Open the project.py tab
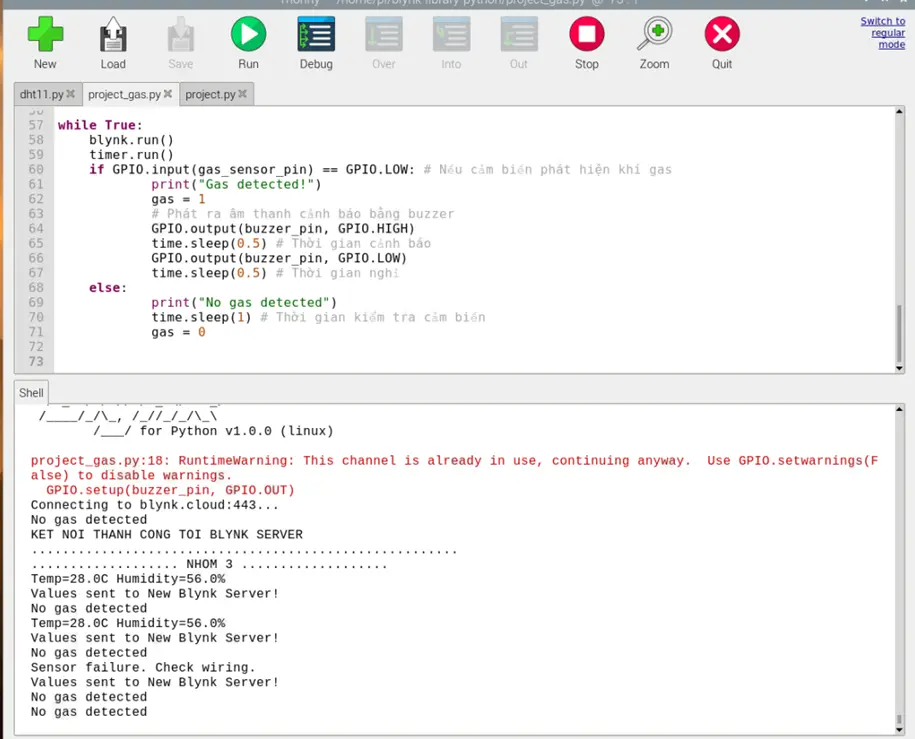 pos(210,95)
